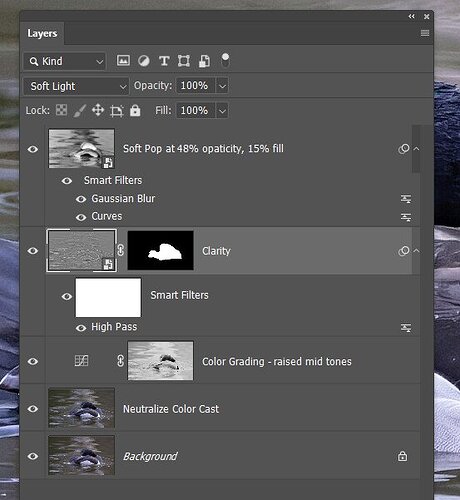460x500 pixels.
Task: Hide the Neutralize Color Cast layer
Action: click(33, 409)
